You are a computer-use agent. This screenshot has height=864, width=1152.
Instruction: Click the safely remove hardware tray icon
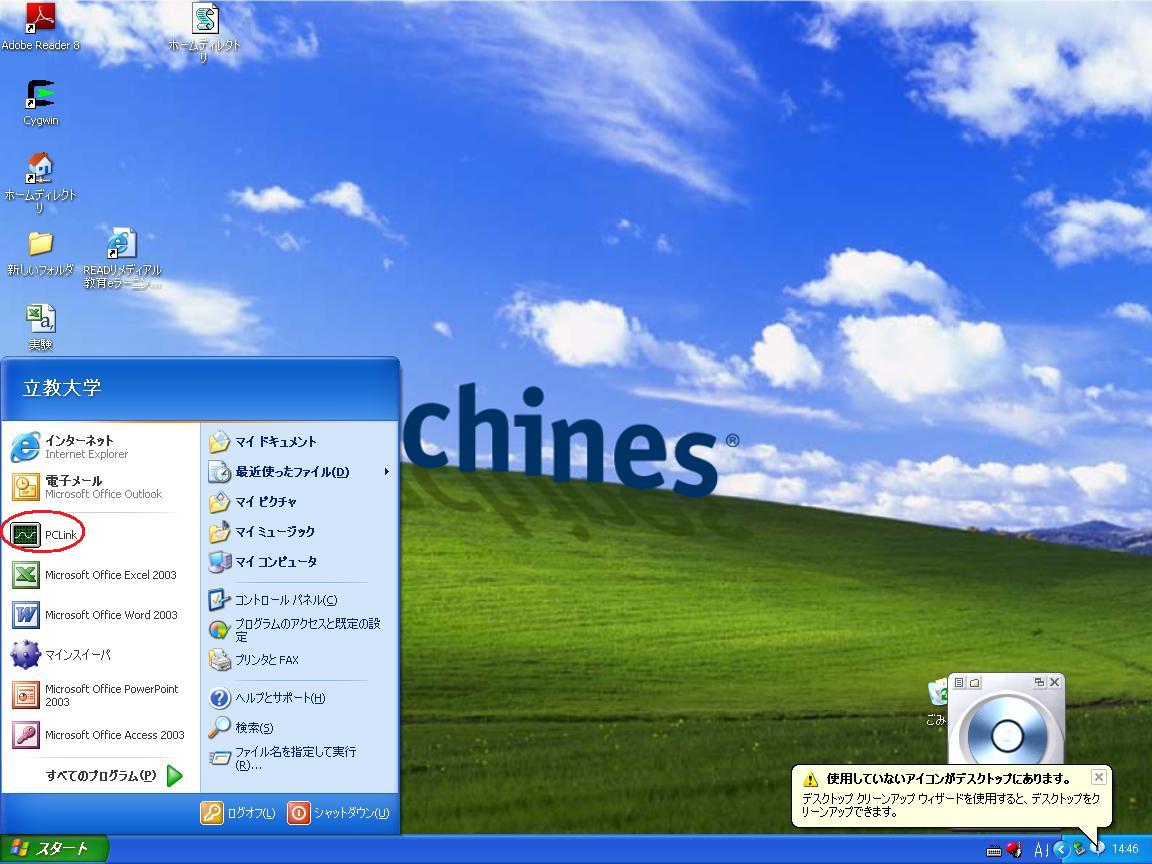click(1079, 849)
